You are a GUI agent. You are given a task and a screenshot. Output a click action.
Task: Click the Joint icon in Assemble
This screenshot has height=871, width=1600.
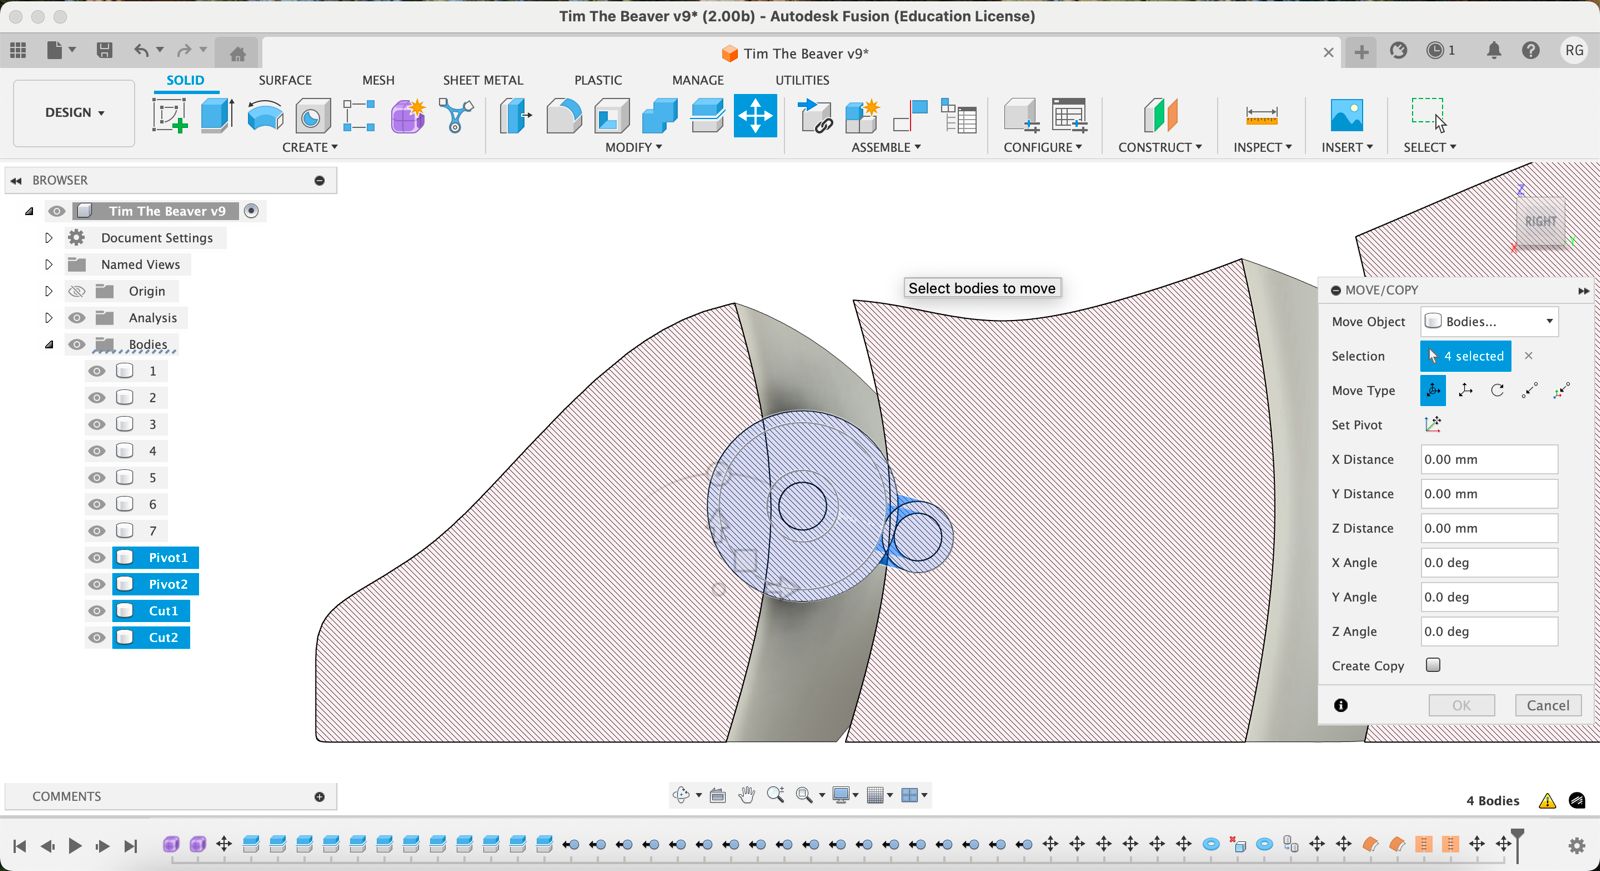pyautogui.click(x=909, y=116)
